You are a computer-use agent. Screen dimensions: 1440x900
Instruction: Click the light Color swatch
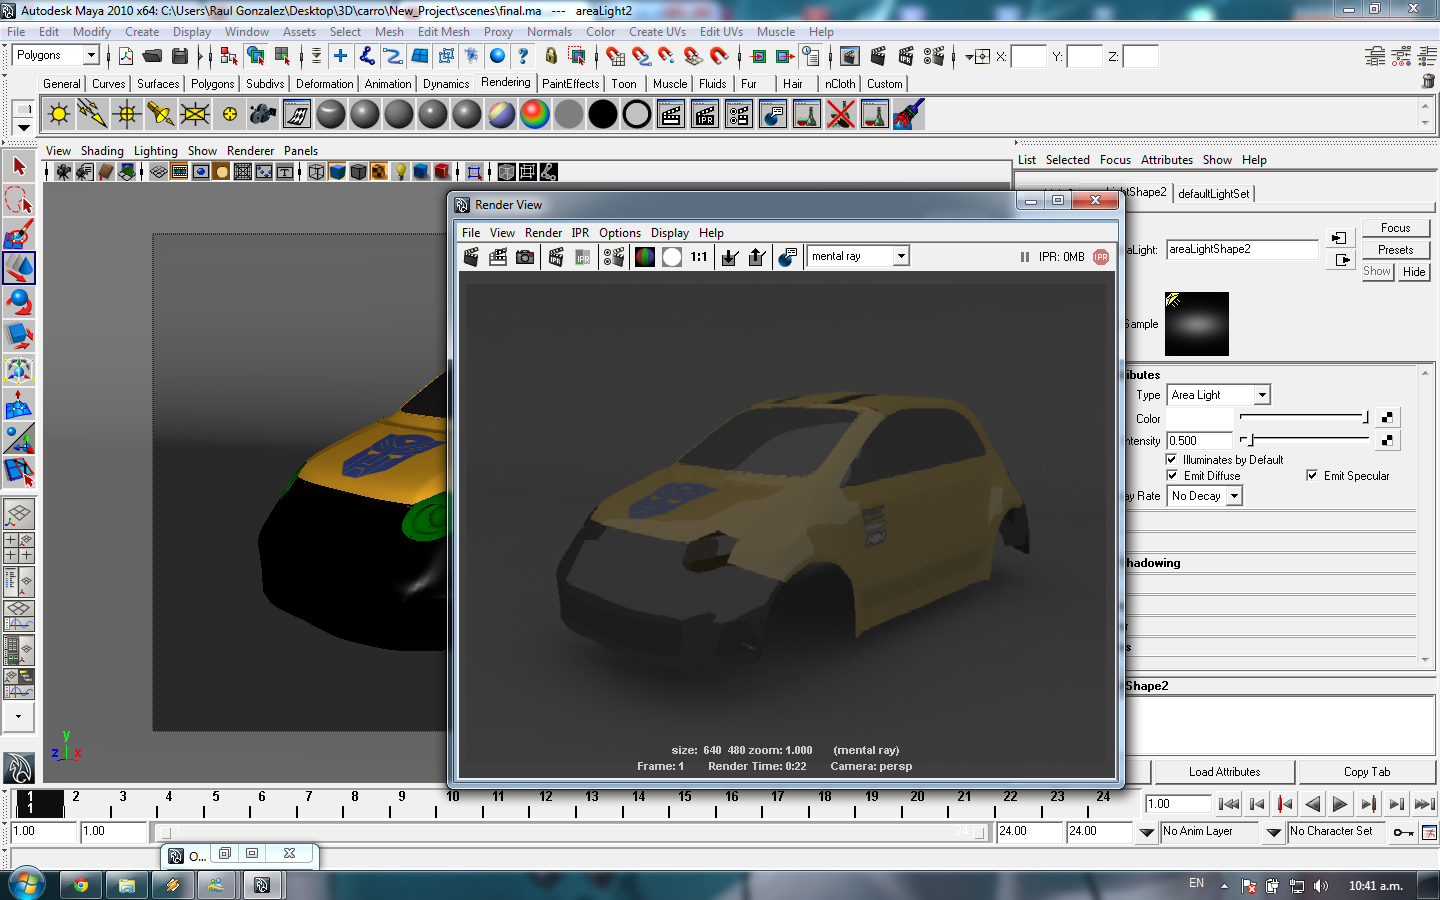coord(1200,418)
